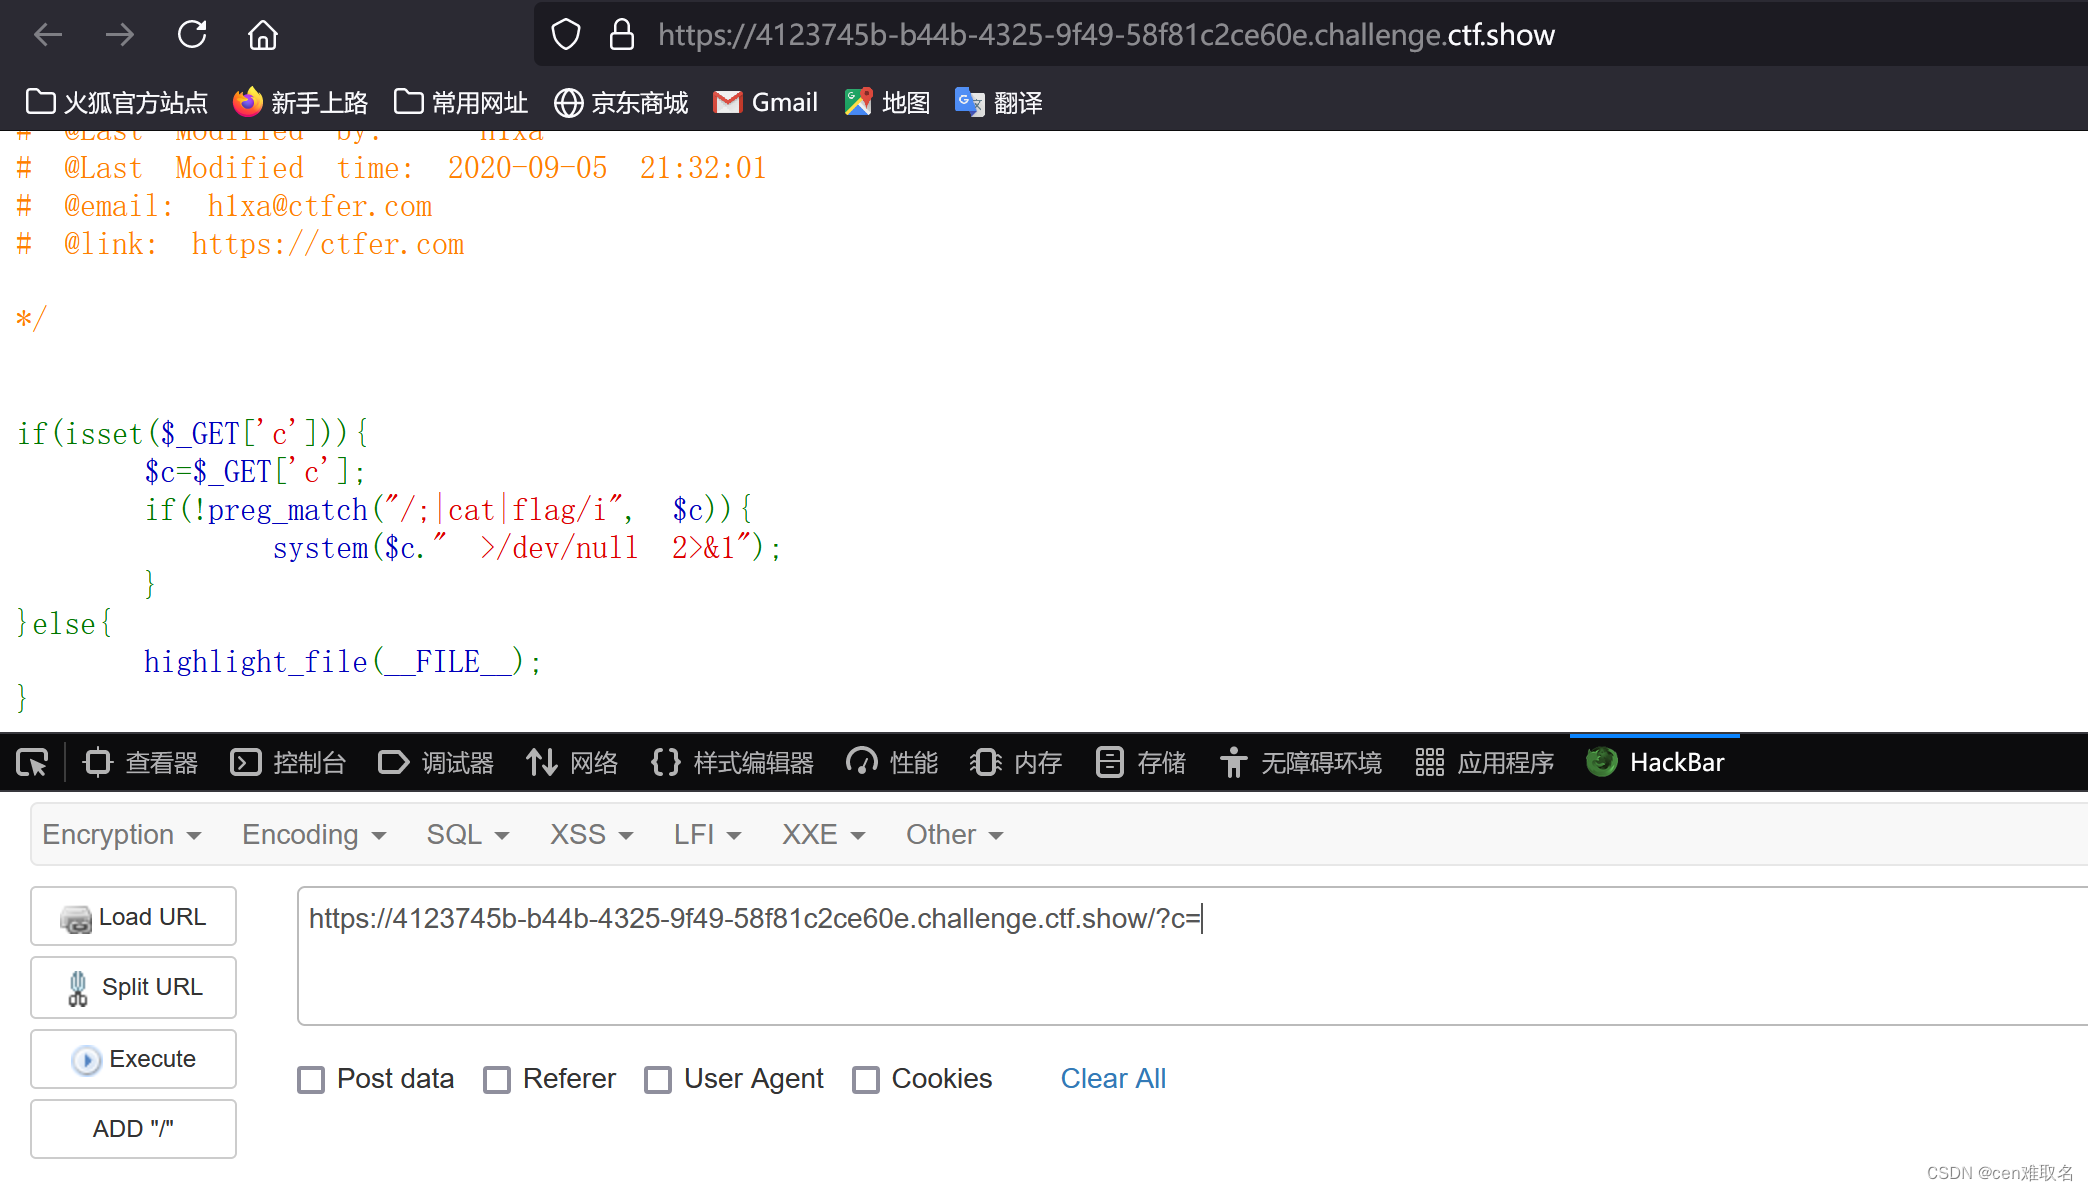2088x1191 pixels.
Task: Check the Cookies checkbox
Action: pos(866,1080)
